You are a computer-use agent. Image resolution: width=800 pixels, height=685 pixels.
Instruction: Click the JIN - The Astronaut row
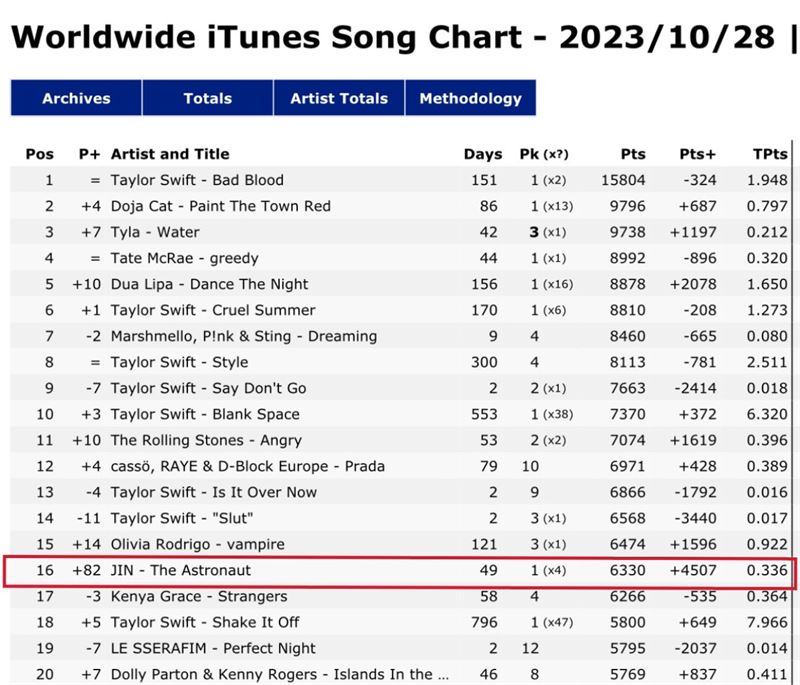click(401, 570)
